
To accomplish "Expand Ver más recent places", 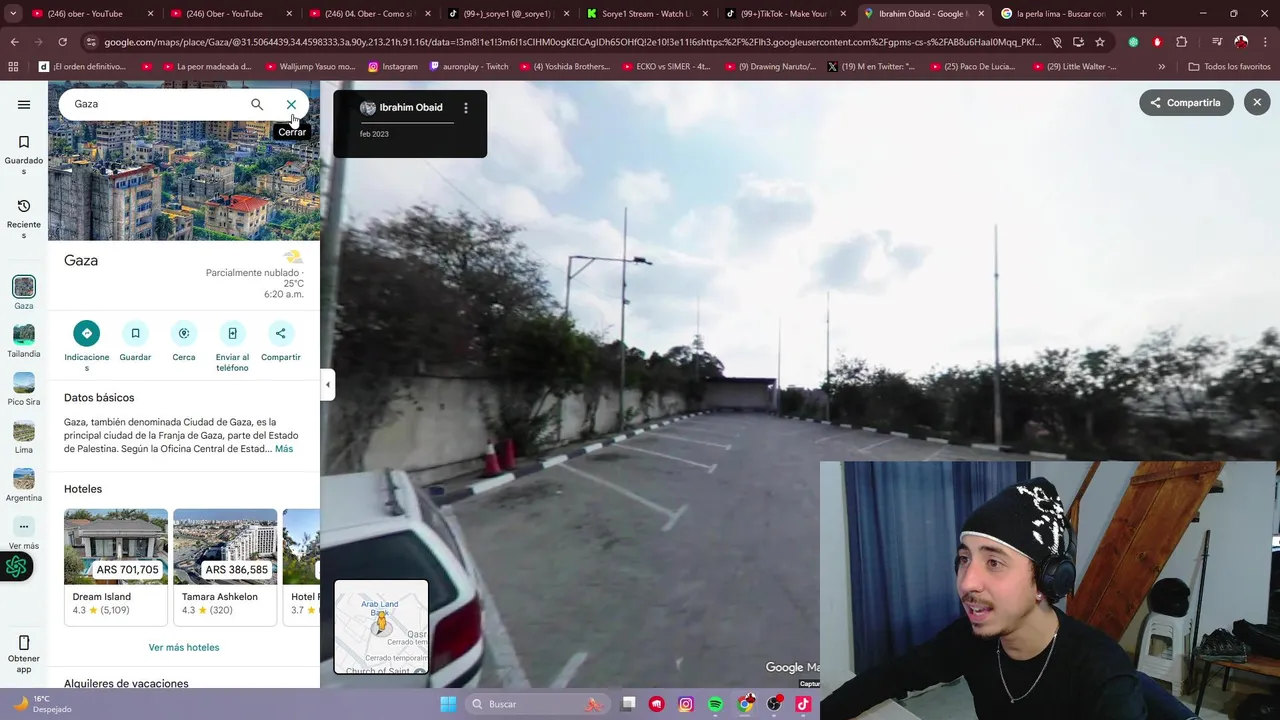I will pyautogui.click(x=24, y=533).
